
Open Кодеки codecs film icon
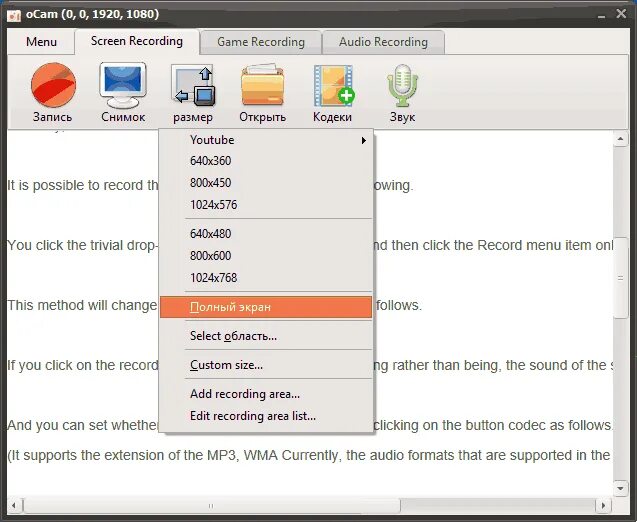pos(334,85)
